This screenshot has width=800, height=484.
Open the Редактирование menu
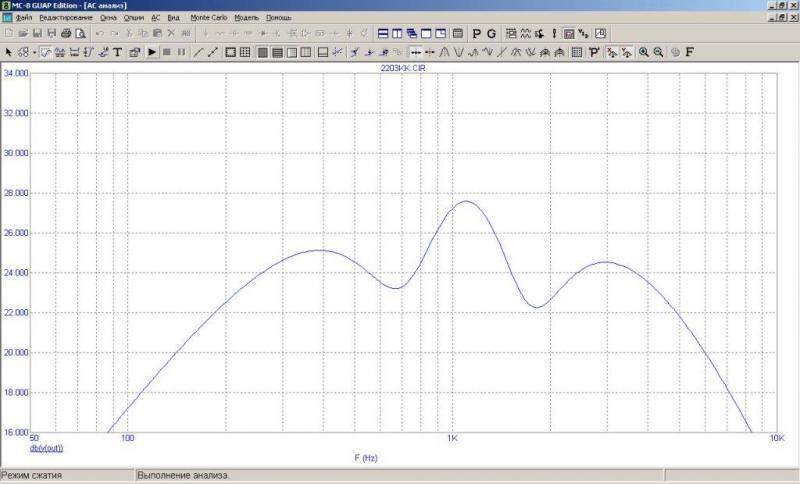[x=66, y=17]
